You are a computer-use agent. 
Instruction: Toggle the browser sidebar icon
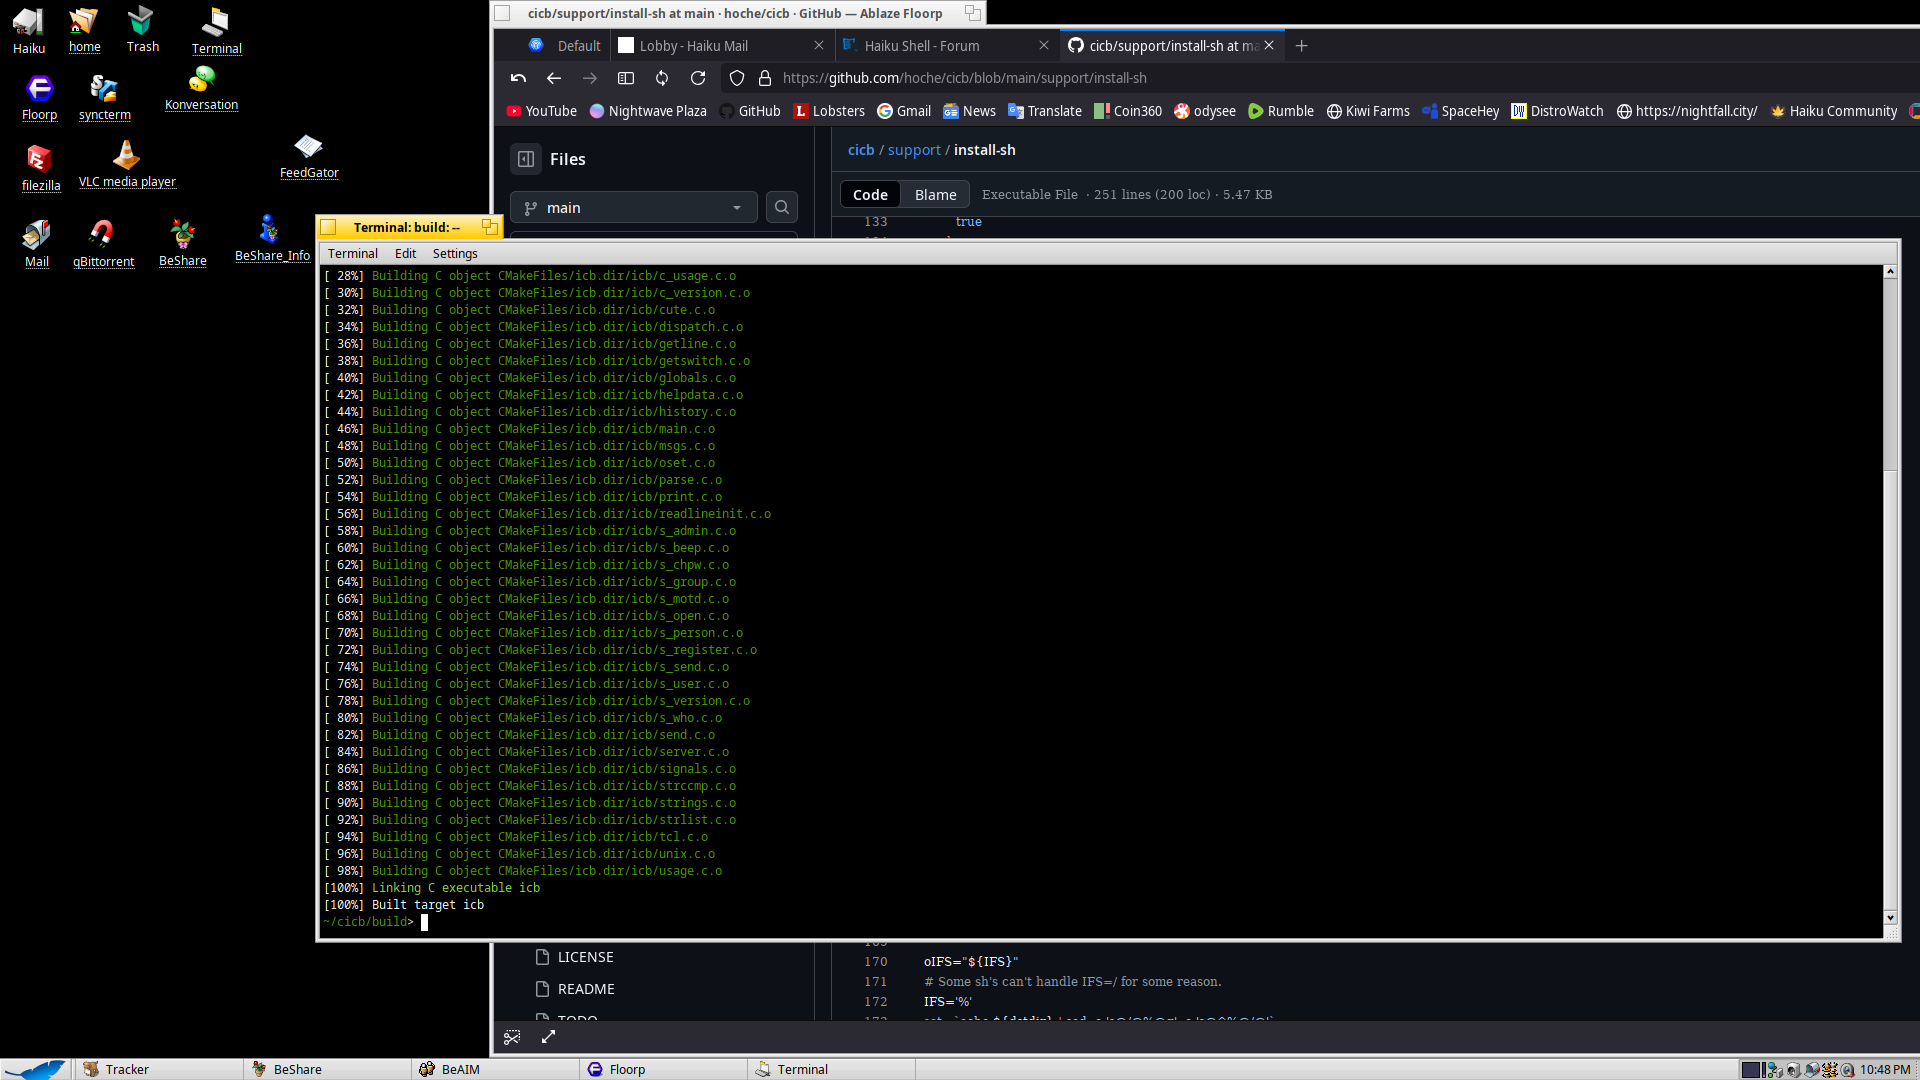click(626, 78)
